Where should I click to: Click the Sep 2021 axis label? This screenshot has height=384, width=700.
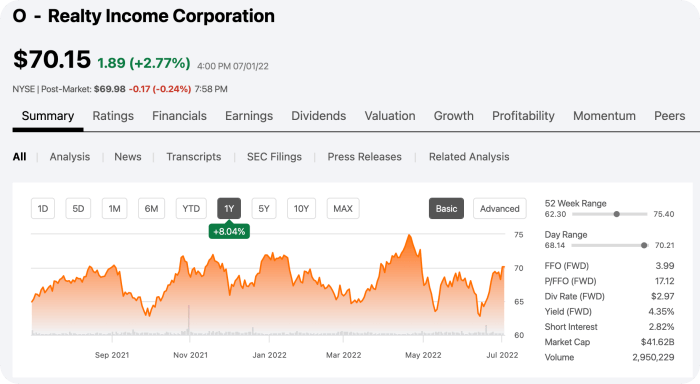(x=112, y=355)
